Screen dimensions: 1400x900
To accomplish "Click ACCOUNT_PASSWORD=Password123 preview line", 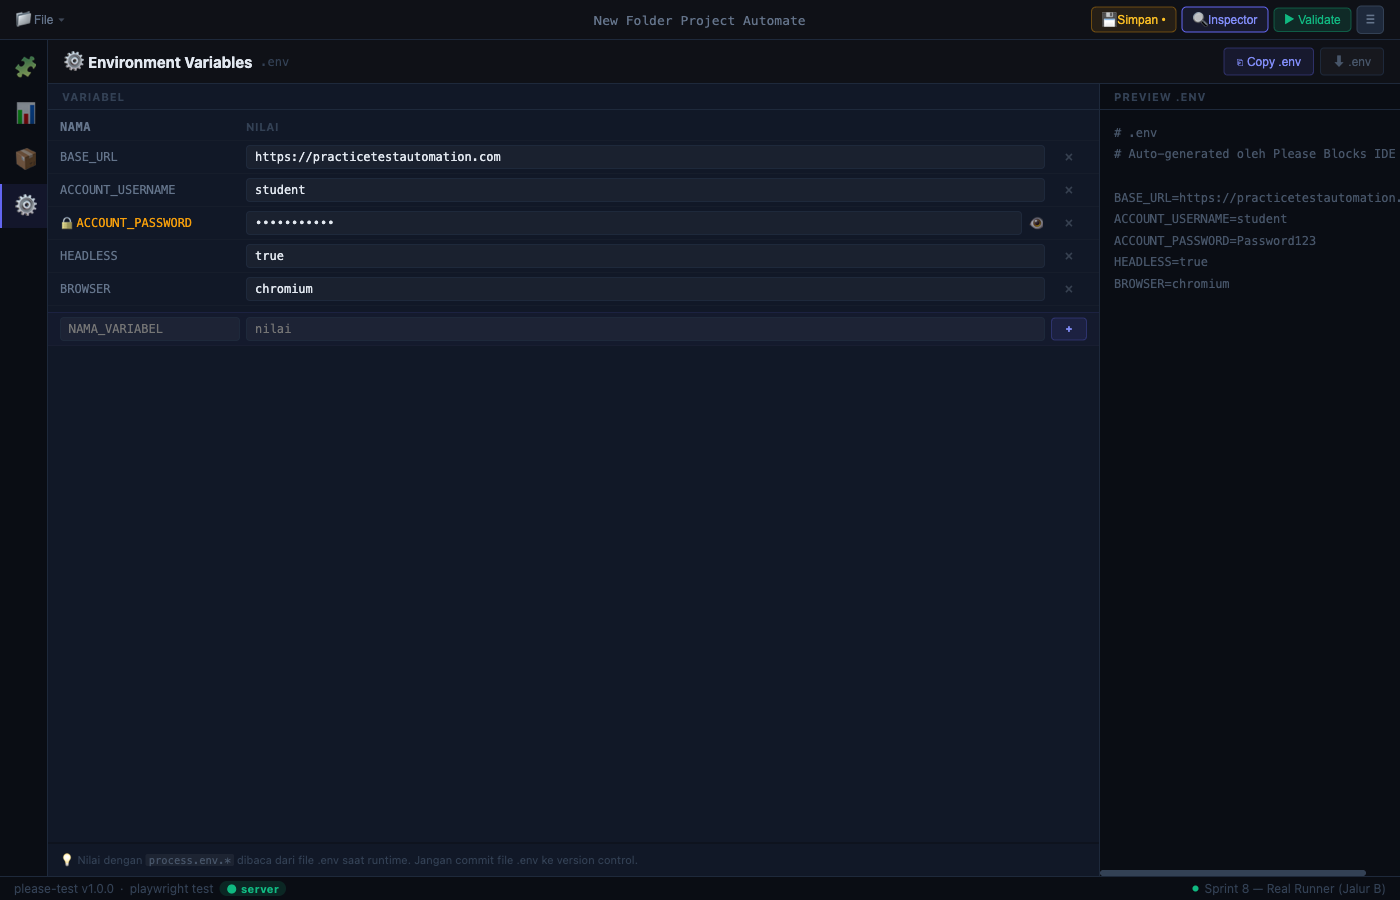I will 1215,241.
